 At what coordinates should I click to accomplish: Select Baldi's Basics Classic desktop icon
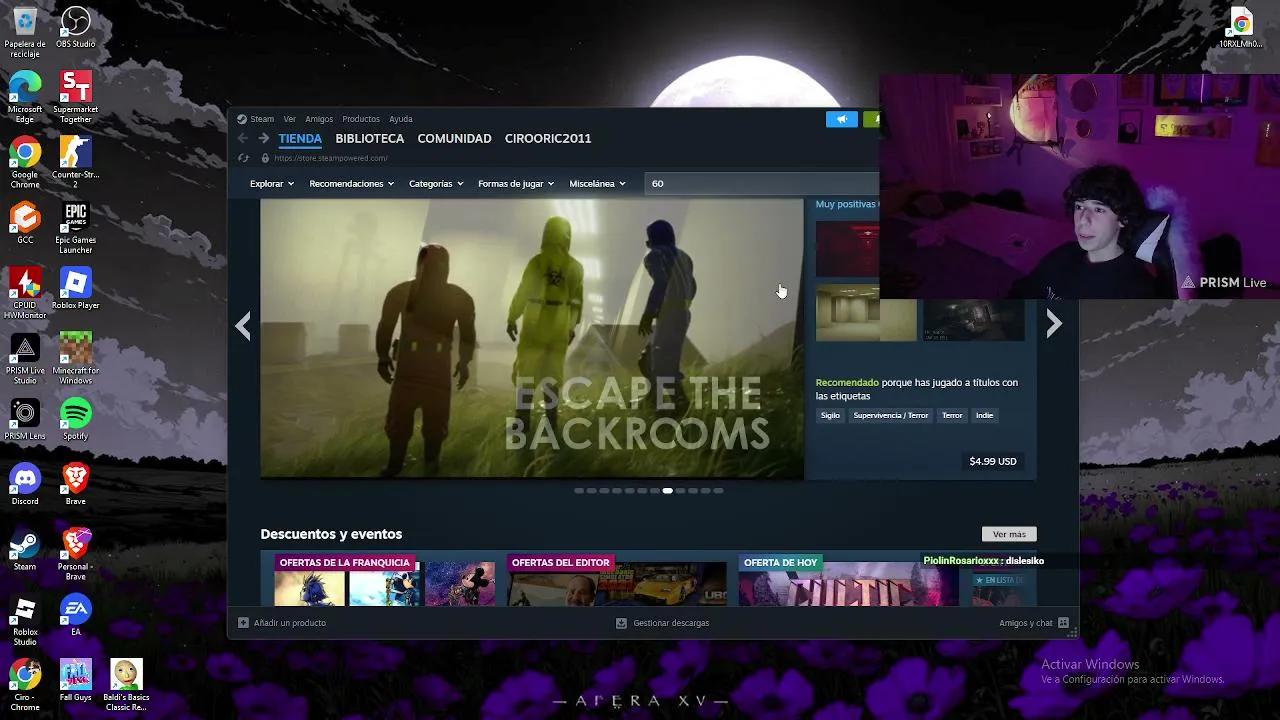point(126,685)
